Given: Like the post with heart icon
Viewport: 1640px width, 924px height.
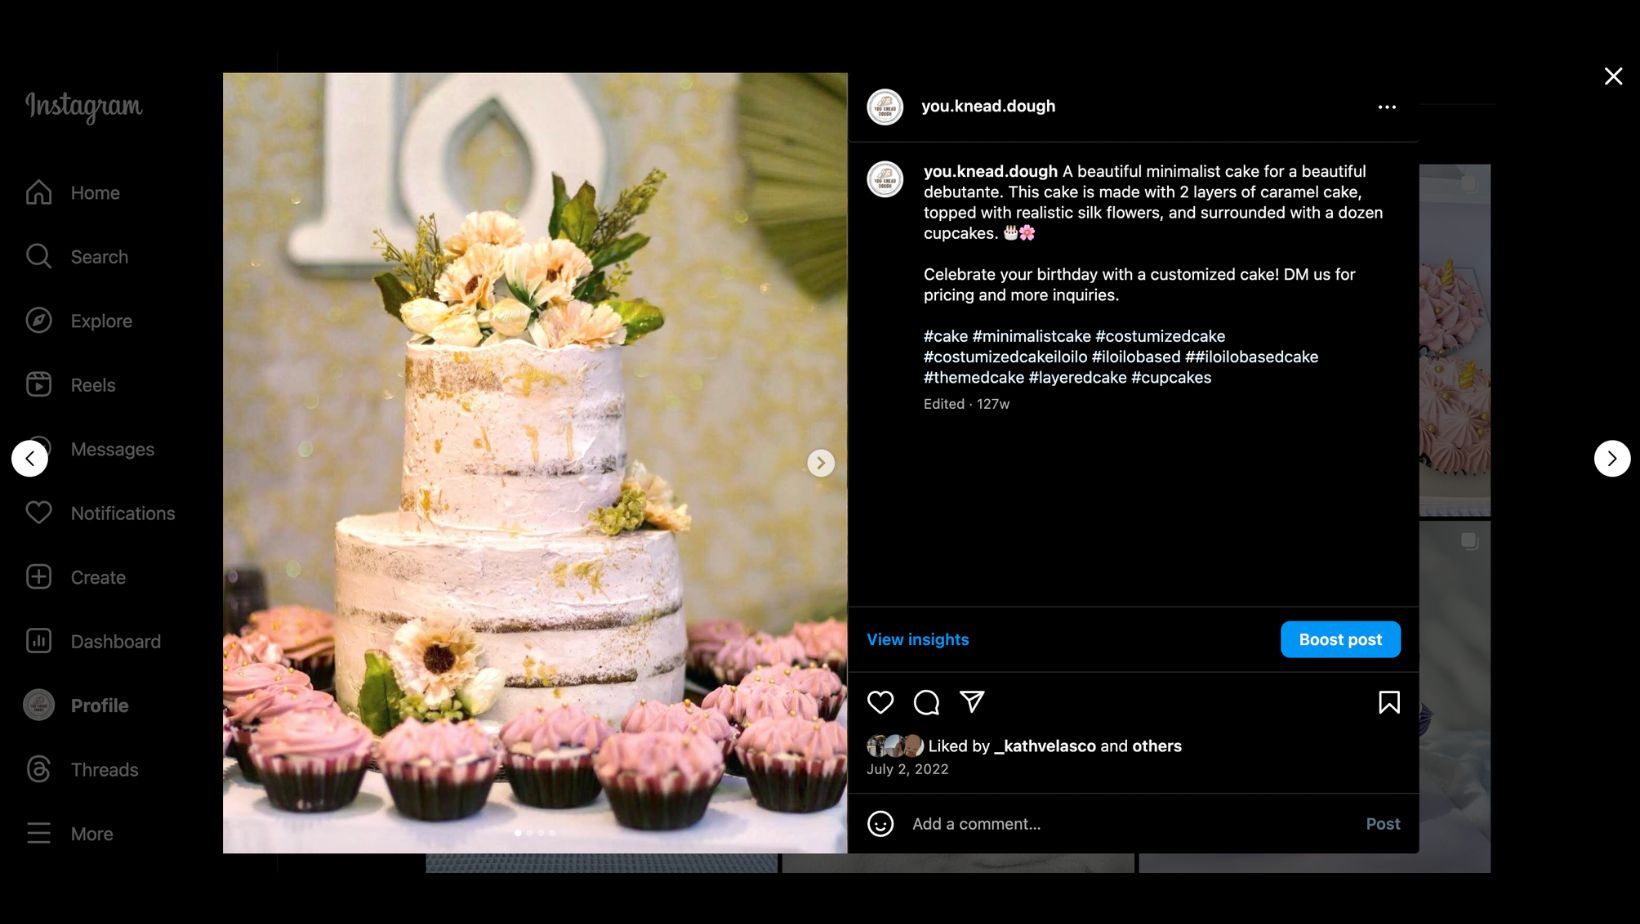Looking at the screenshot, I should click(x=880, y=702).
